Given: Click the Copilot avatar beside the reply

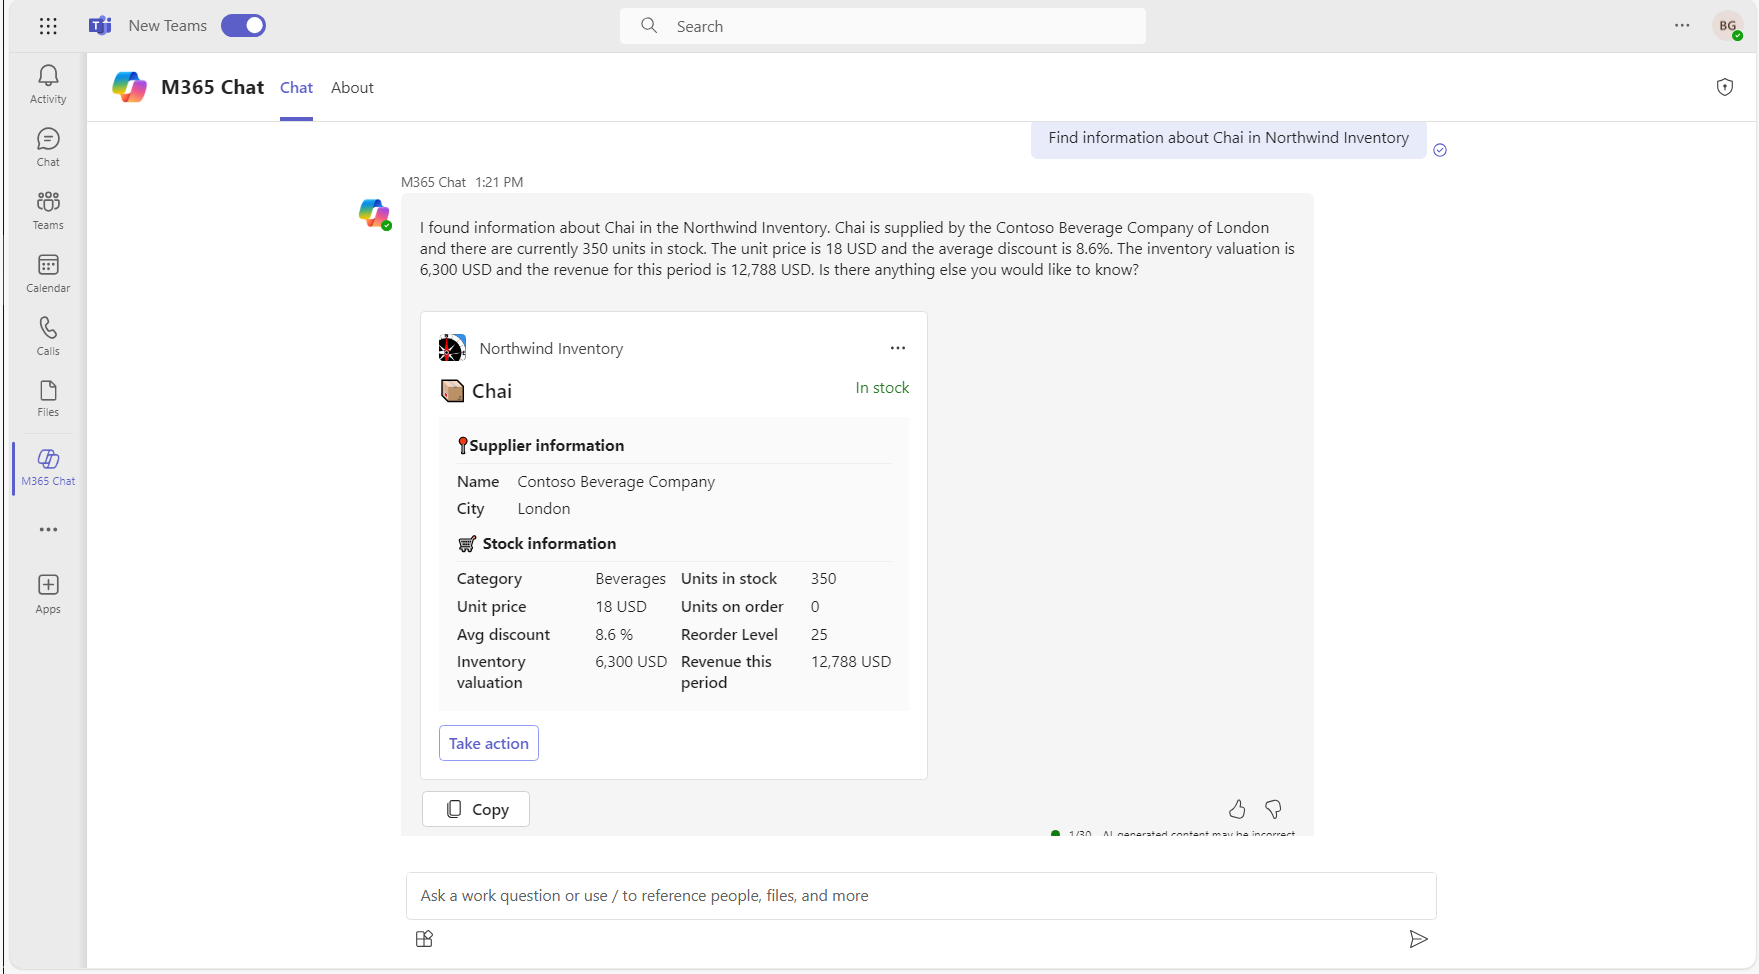Looking at the screenshot, I should (x=374, y=213).
